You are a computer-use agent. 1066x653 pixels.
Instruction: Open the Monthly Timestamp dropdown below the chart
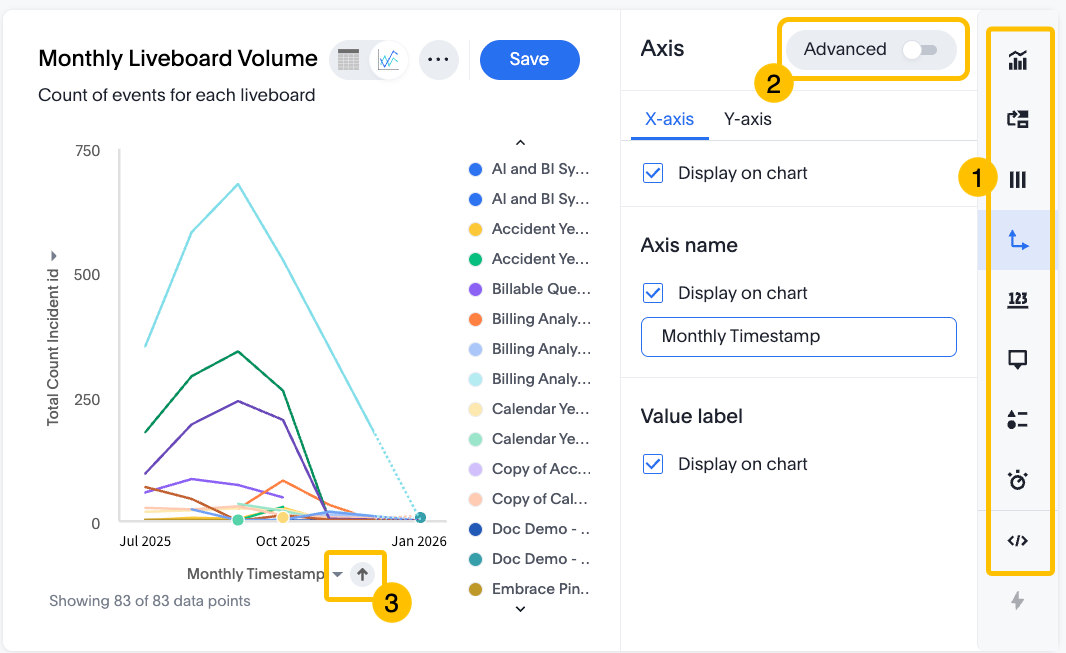pyautogui.click(x=339, y=574)
